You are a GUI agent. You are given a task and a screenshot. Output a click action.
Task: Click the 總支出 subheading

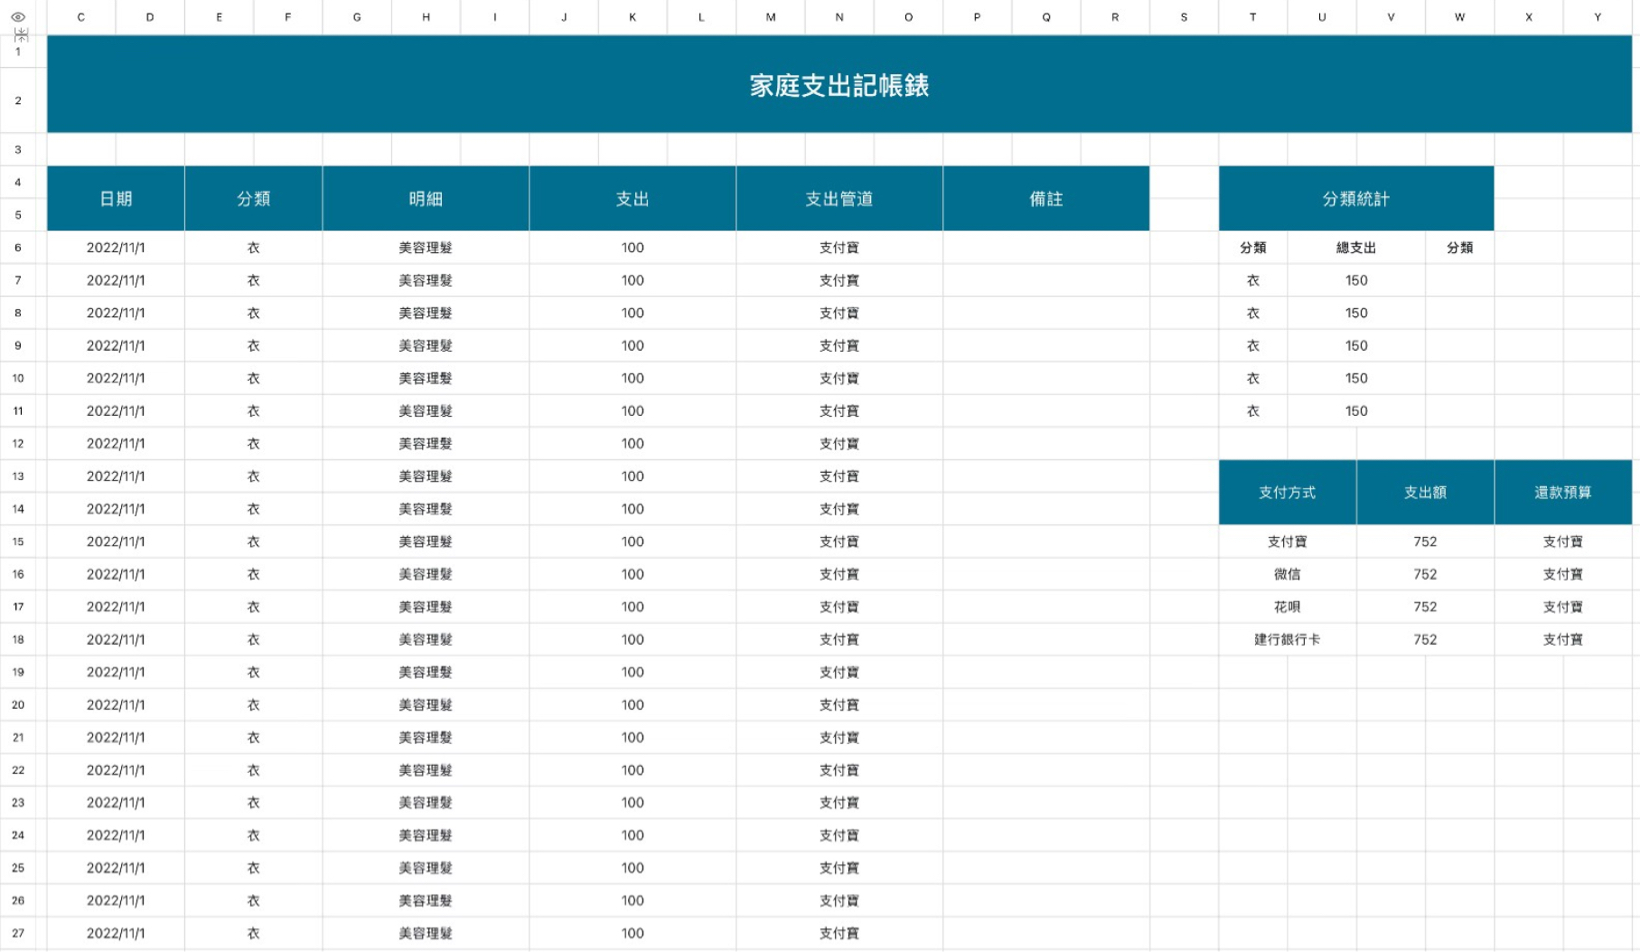(x=1356, y=247)
